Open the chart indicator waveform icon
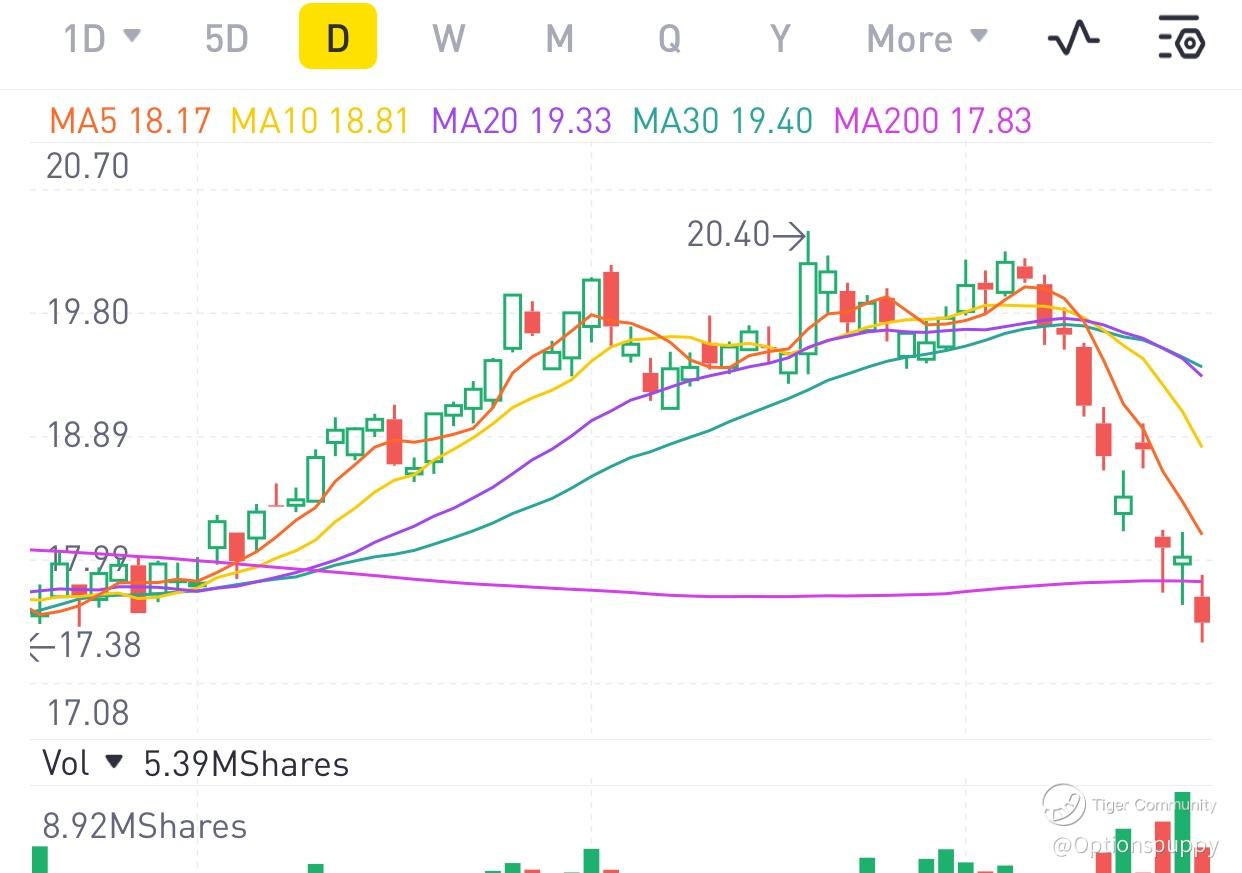The height and width of the screenshot is (873, 1242). (x=1073, y=39)
